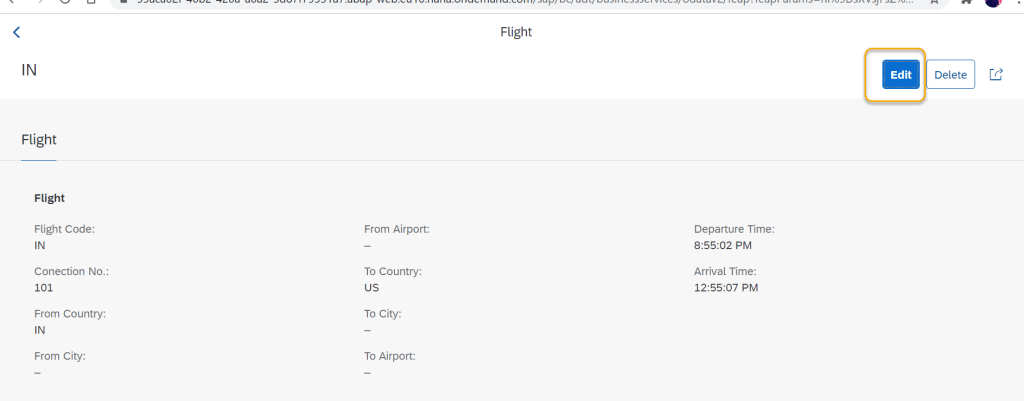This screenshot has width=1024, height=401.
Task: Open the browser extensions puzzle icon
Action: point(965,3)
